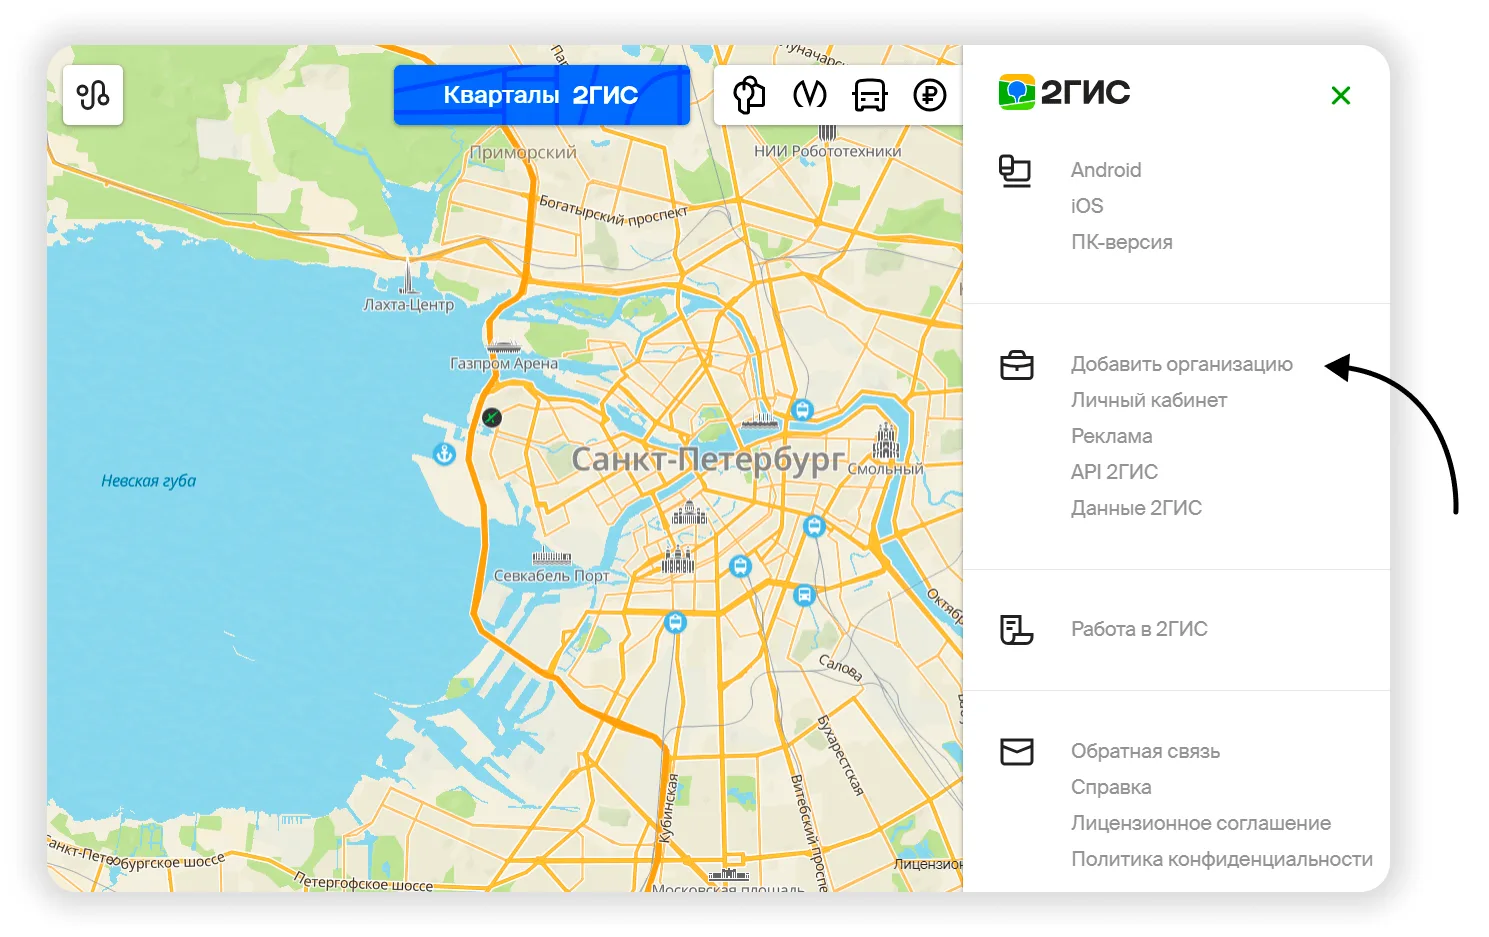Click the Смольный map label
This screenshot has height=937, width=1489.
tap(886, 468)
